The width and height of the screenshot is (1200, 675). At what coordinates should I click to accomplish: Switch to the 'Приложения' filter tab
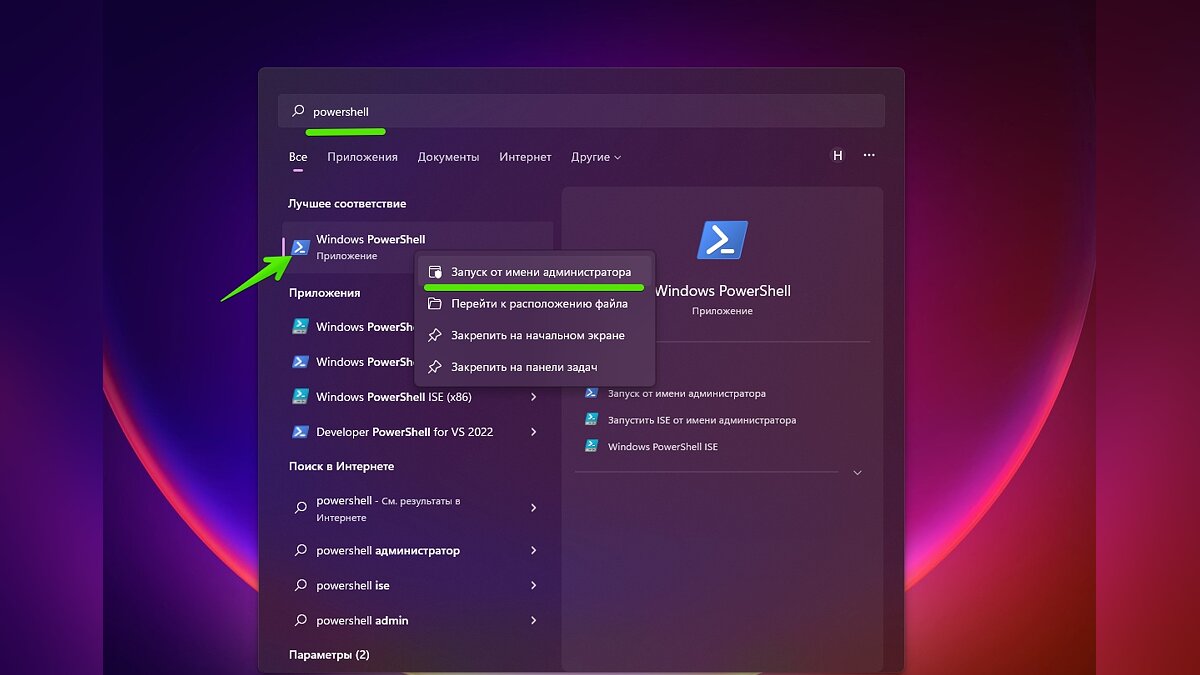point(362,157)
